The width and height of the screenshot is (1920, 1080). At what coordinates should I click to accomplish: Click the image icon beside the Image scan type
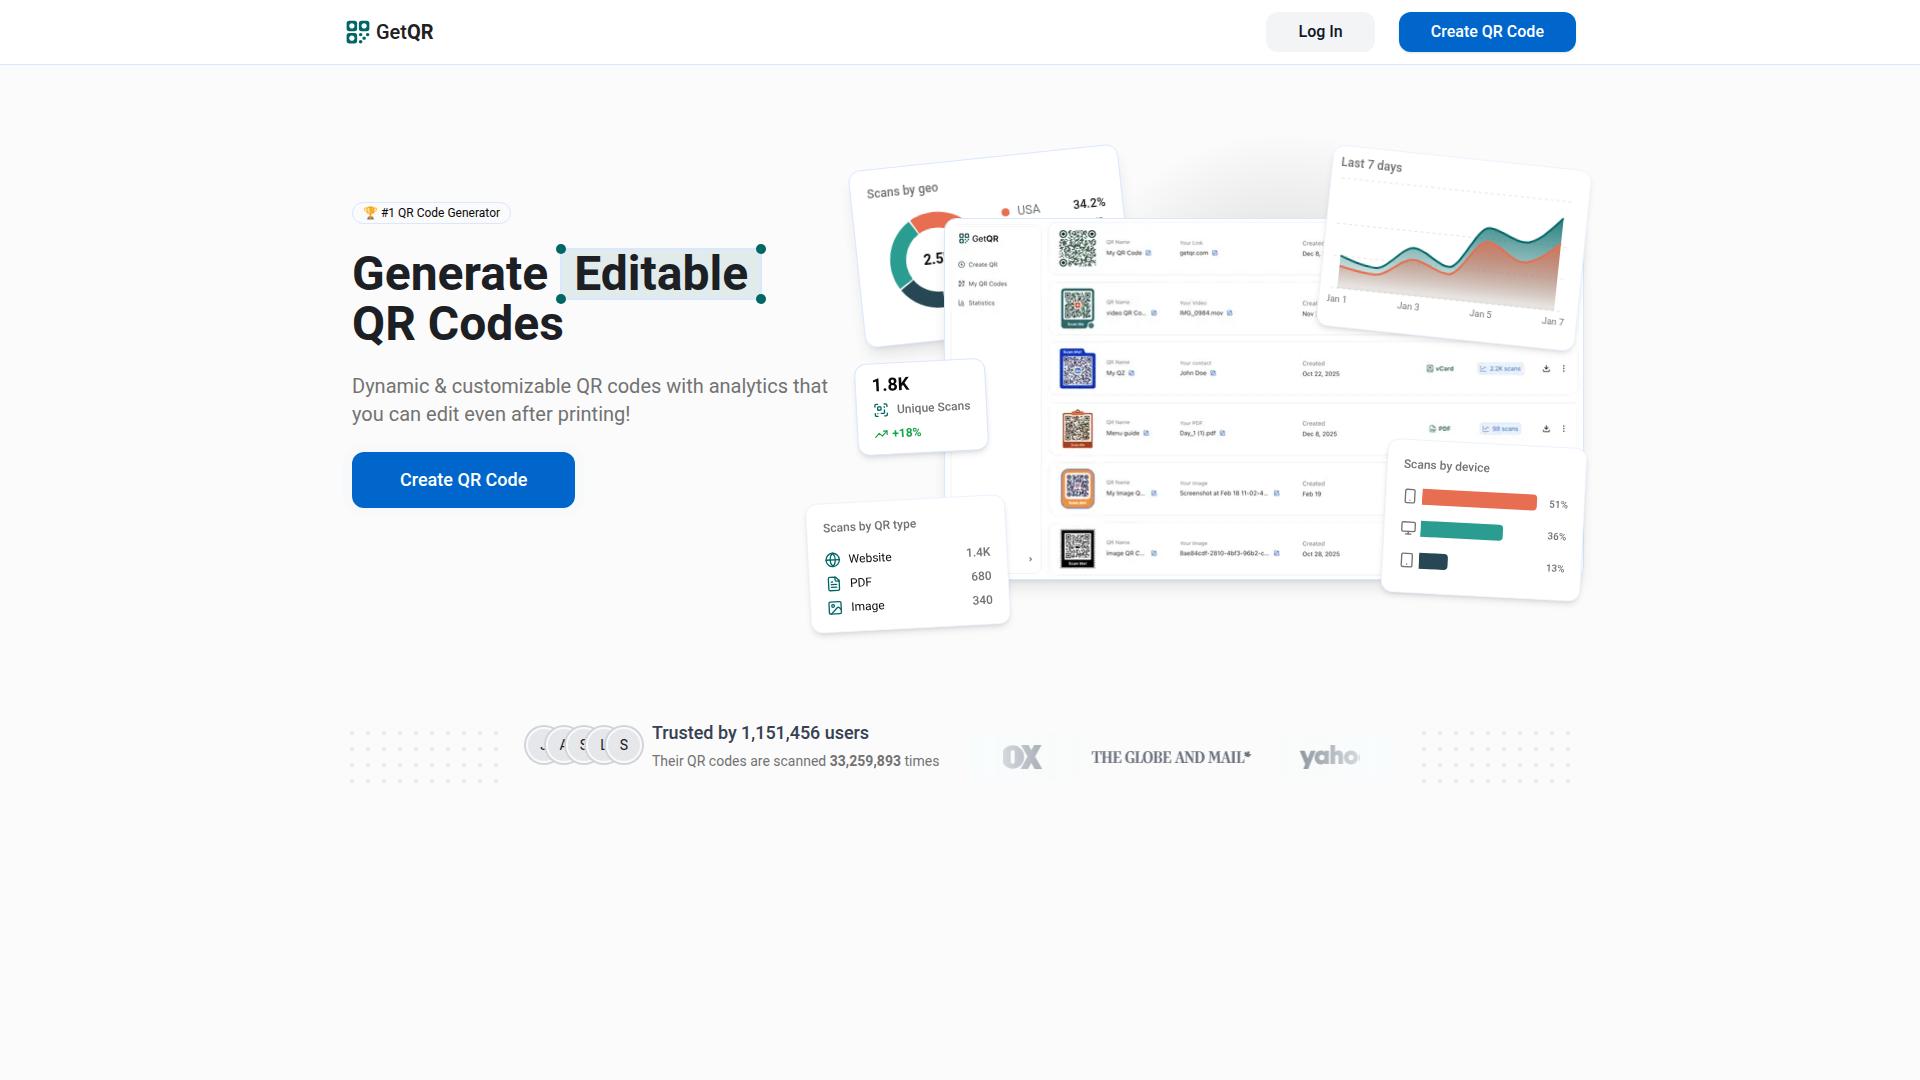click(x=834, y=606)
